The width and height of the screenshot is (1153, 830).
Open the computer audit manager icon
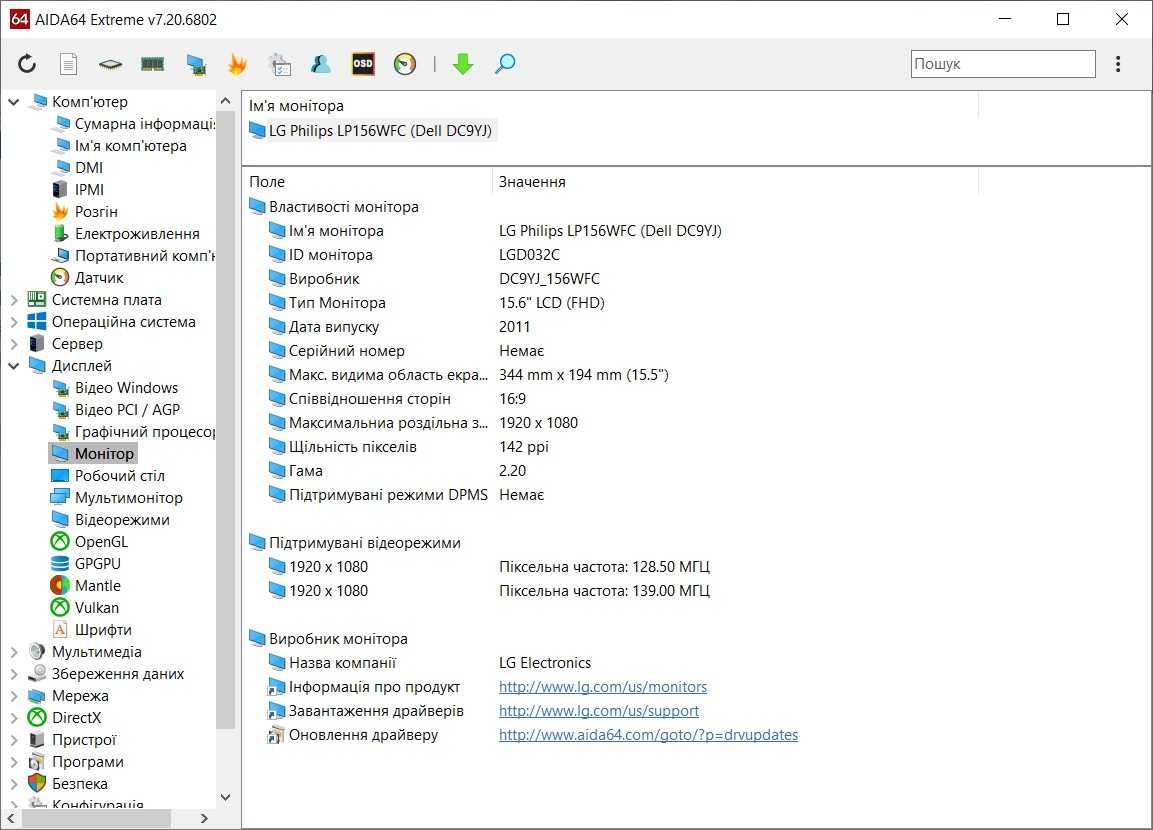(x=279, y=64)
